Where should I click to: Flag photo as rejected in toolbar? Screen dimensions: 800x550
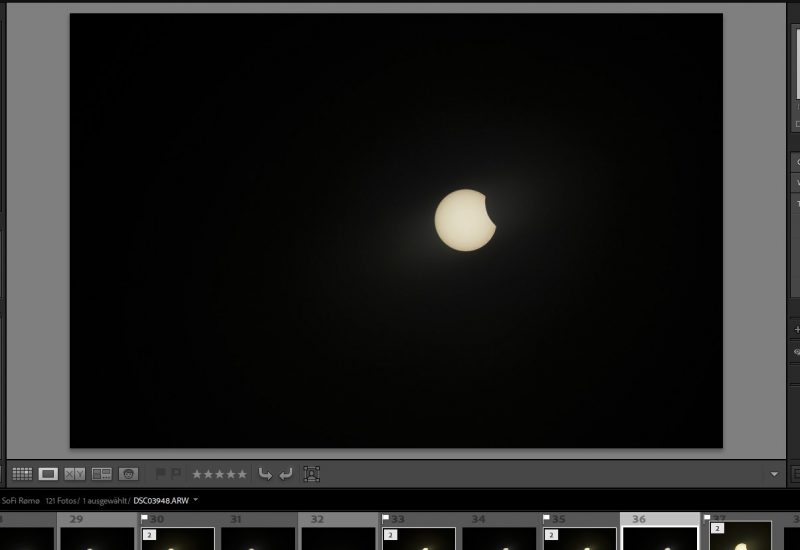[x=176, y=474]
